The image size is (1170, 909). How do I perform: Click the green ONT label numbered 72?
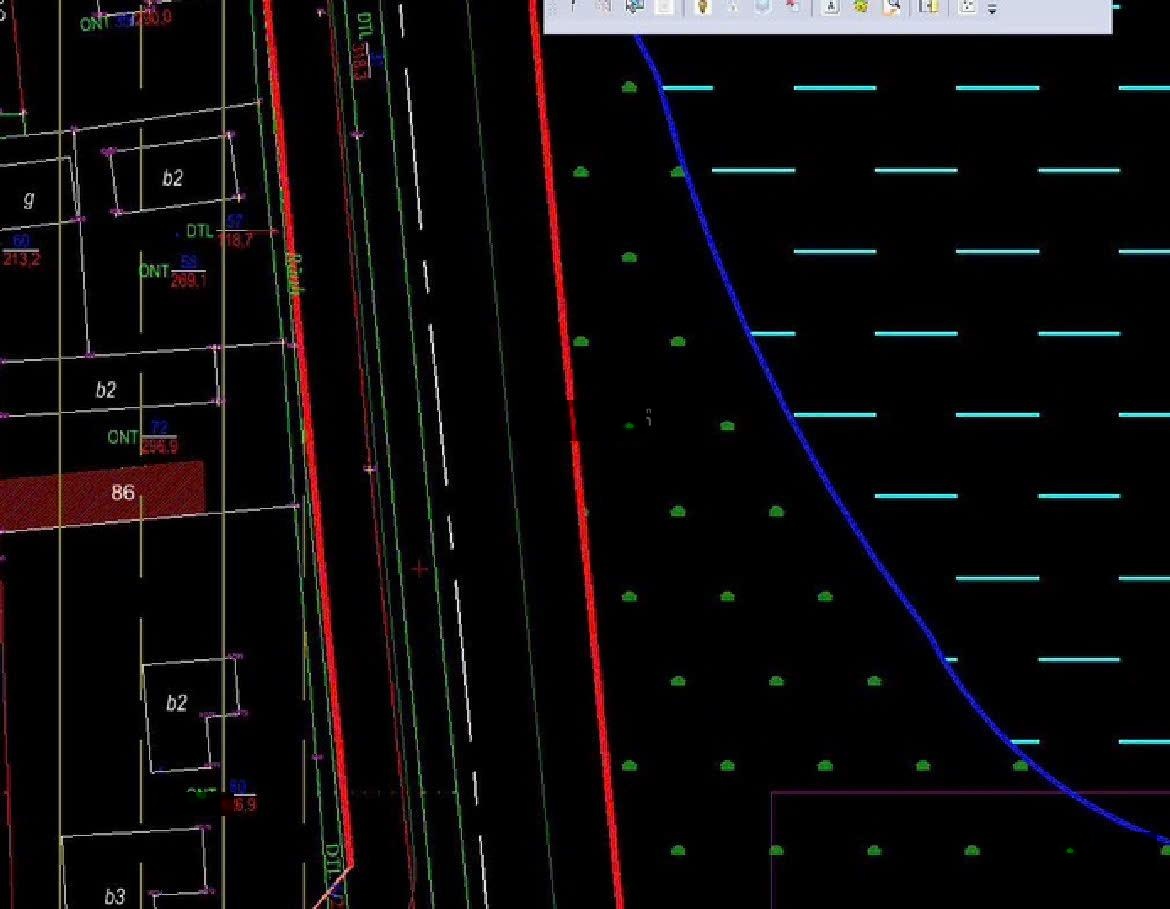pos(123,438)
